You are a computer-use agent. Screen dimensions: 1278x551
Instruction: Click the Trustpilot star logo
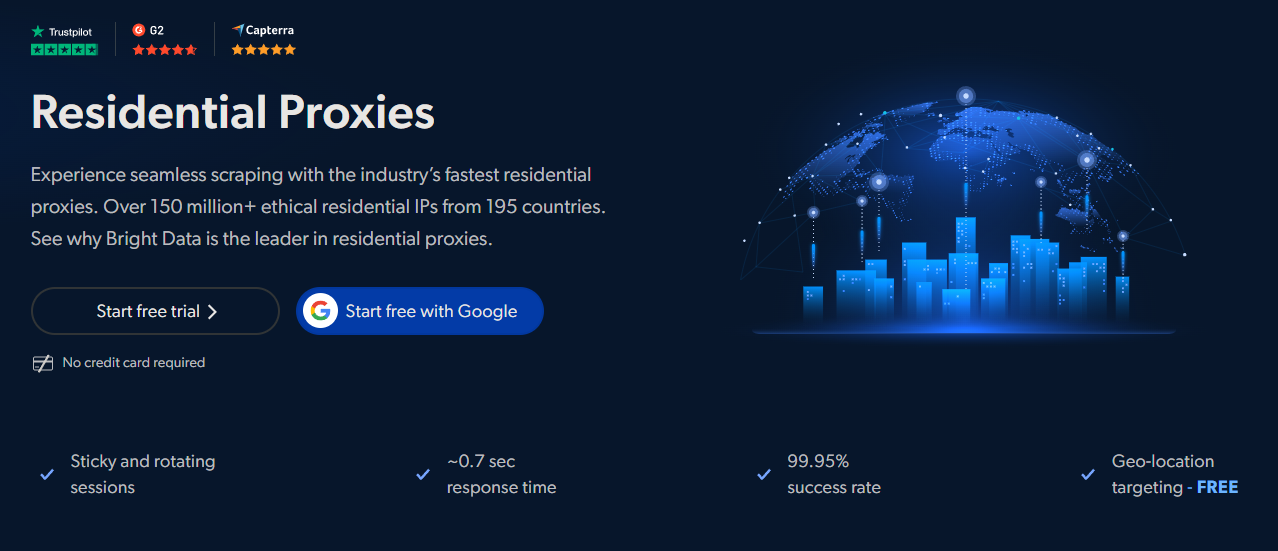point(38,31)
